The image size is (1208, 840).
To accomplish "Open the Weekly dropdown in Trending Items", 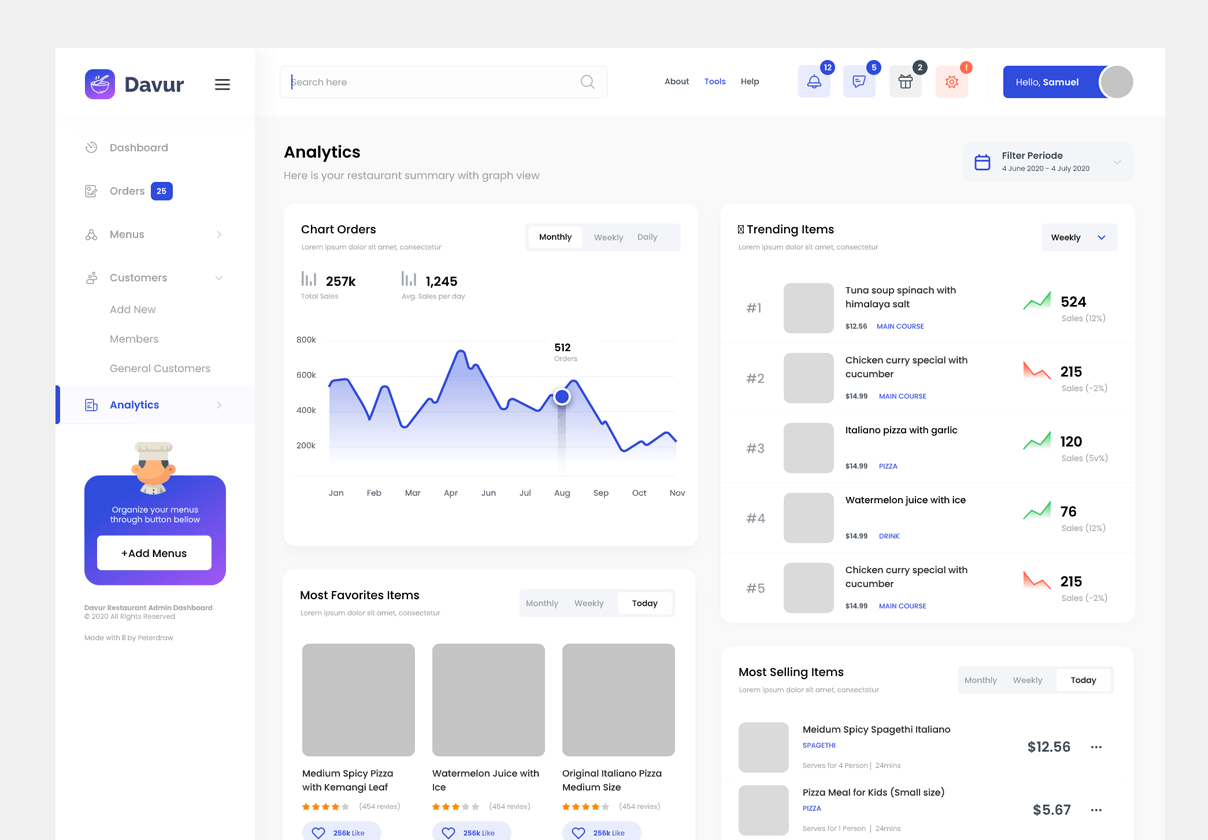I will click(1079, 237).
